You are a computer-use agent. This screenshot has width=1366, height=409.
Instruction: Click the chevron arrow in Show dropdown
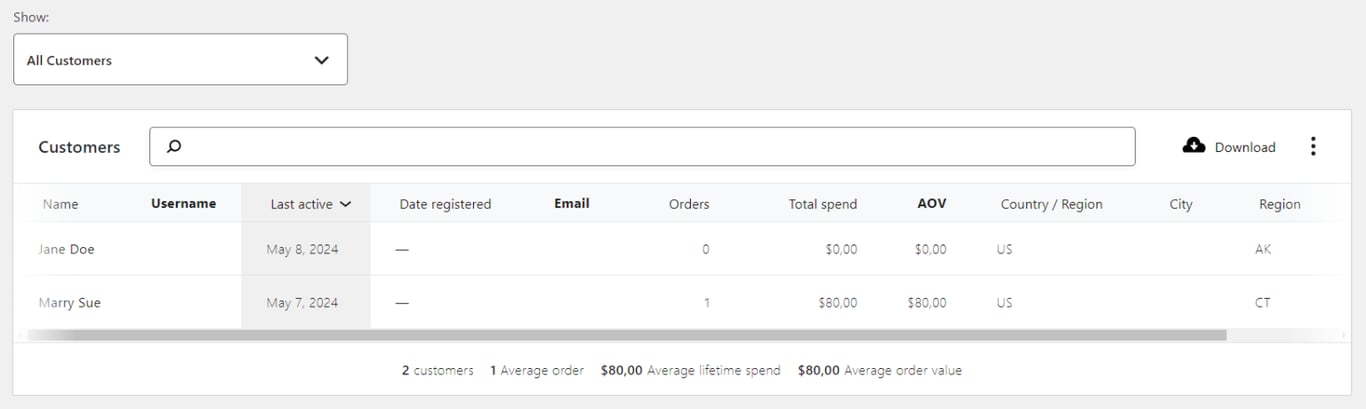[x=321, y=60]
